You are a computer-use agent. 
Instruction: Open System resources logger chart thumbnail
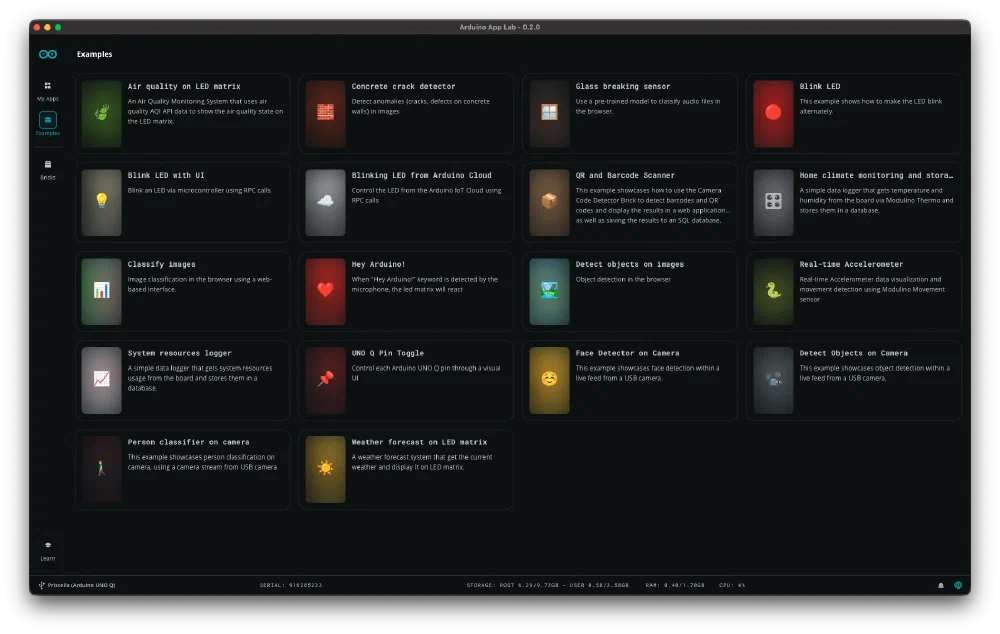pyautogui.click(x=101, y=380)
